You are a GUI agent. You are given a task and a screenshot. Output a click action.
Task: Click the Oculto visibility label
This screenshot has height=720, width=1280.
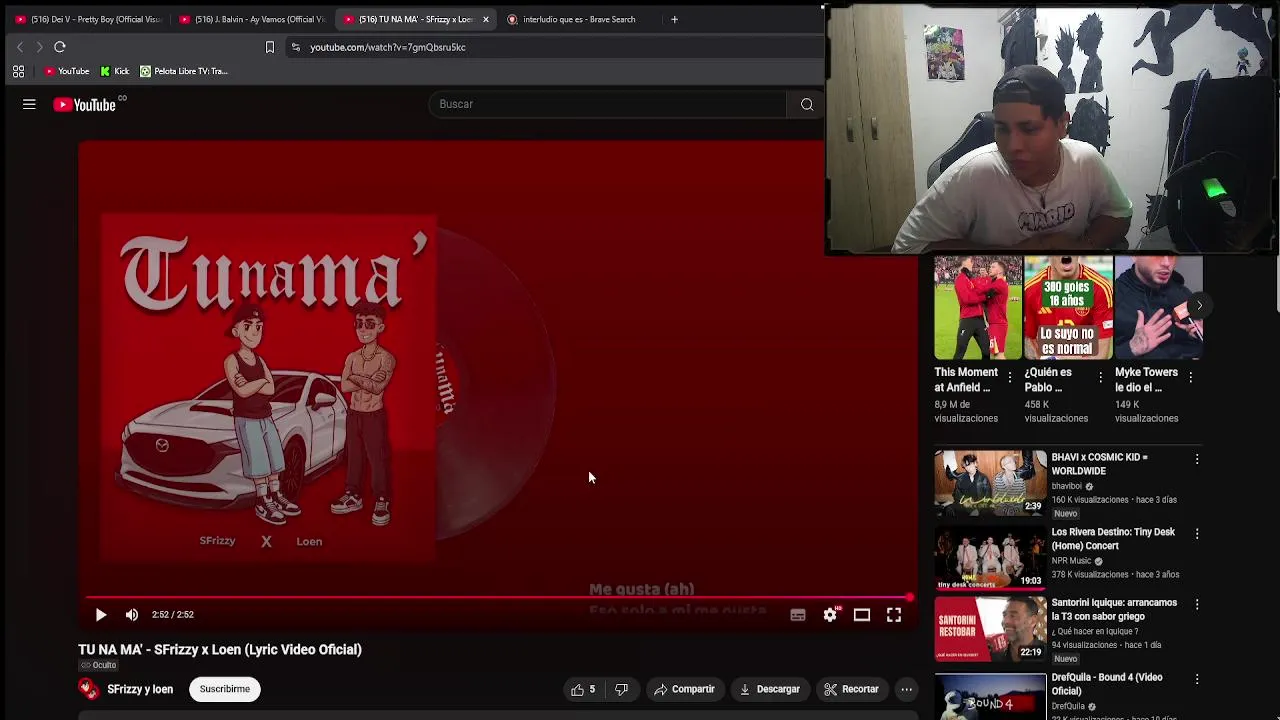(98, 665)
